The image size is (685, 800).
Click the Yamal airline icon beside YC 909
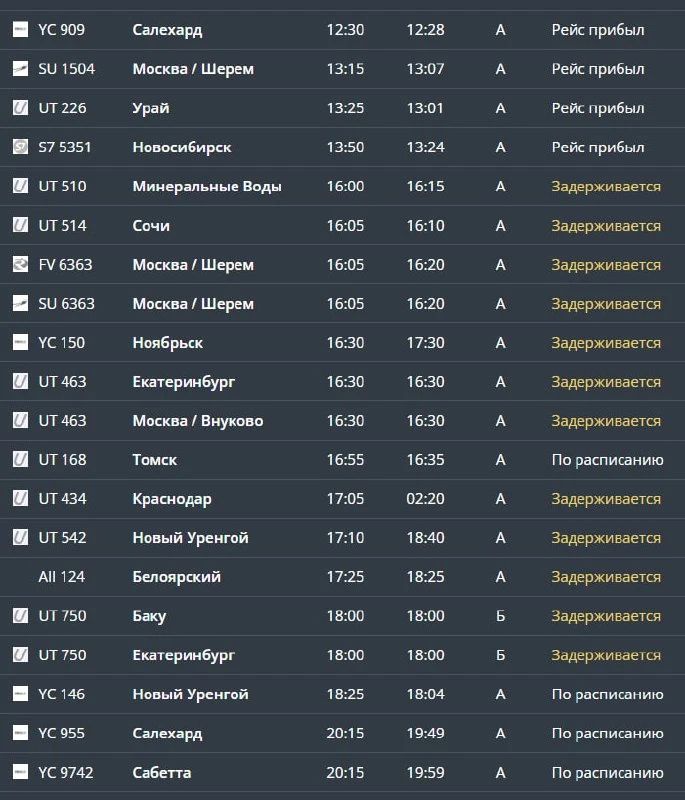pos(20,30)
